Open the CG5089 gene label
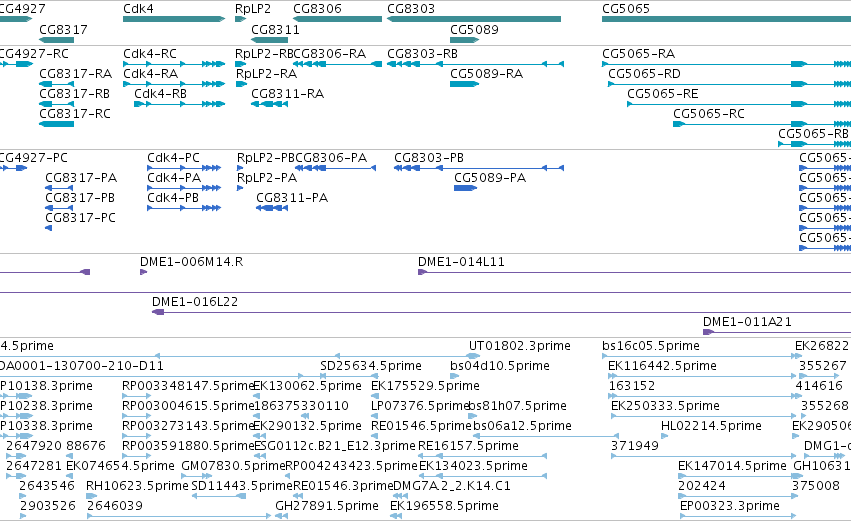The image size is (851, 521). (474, 29)
